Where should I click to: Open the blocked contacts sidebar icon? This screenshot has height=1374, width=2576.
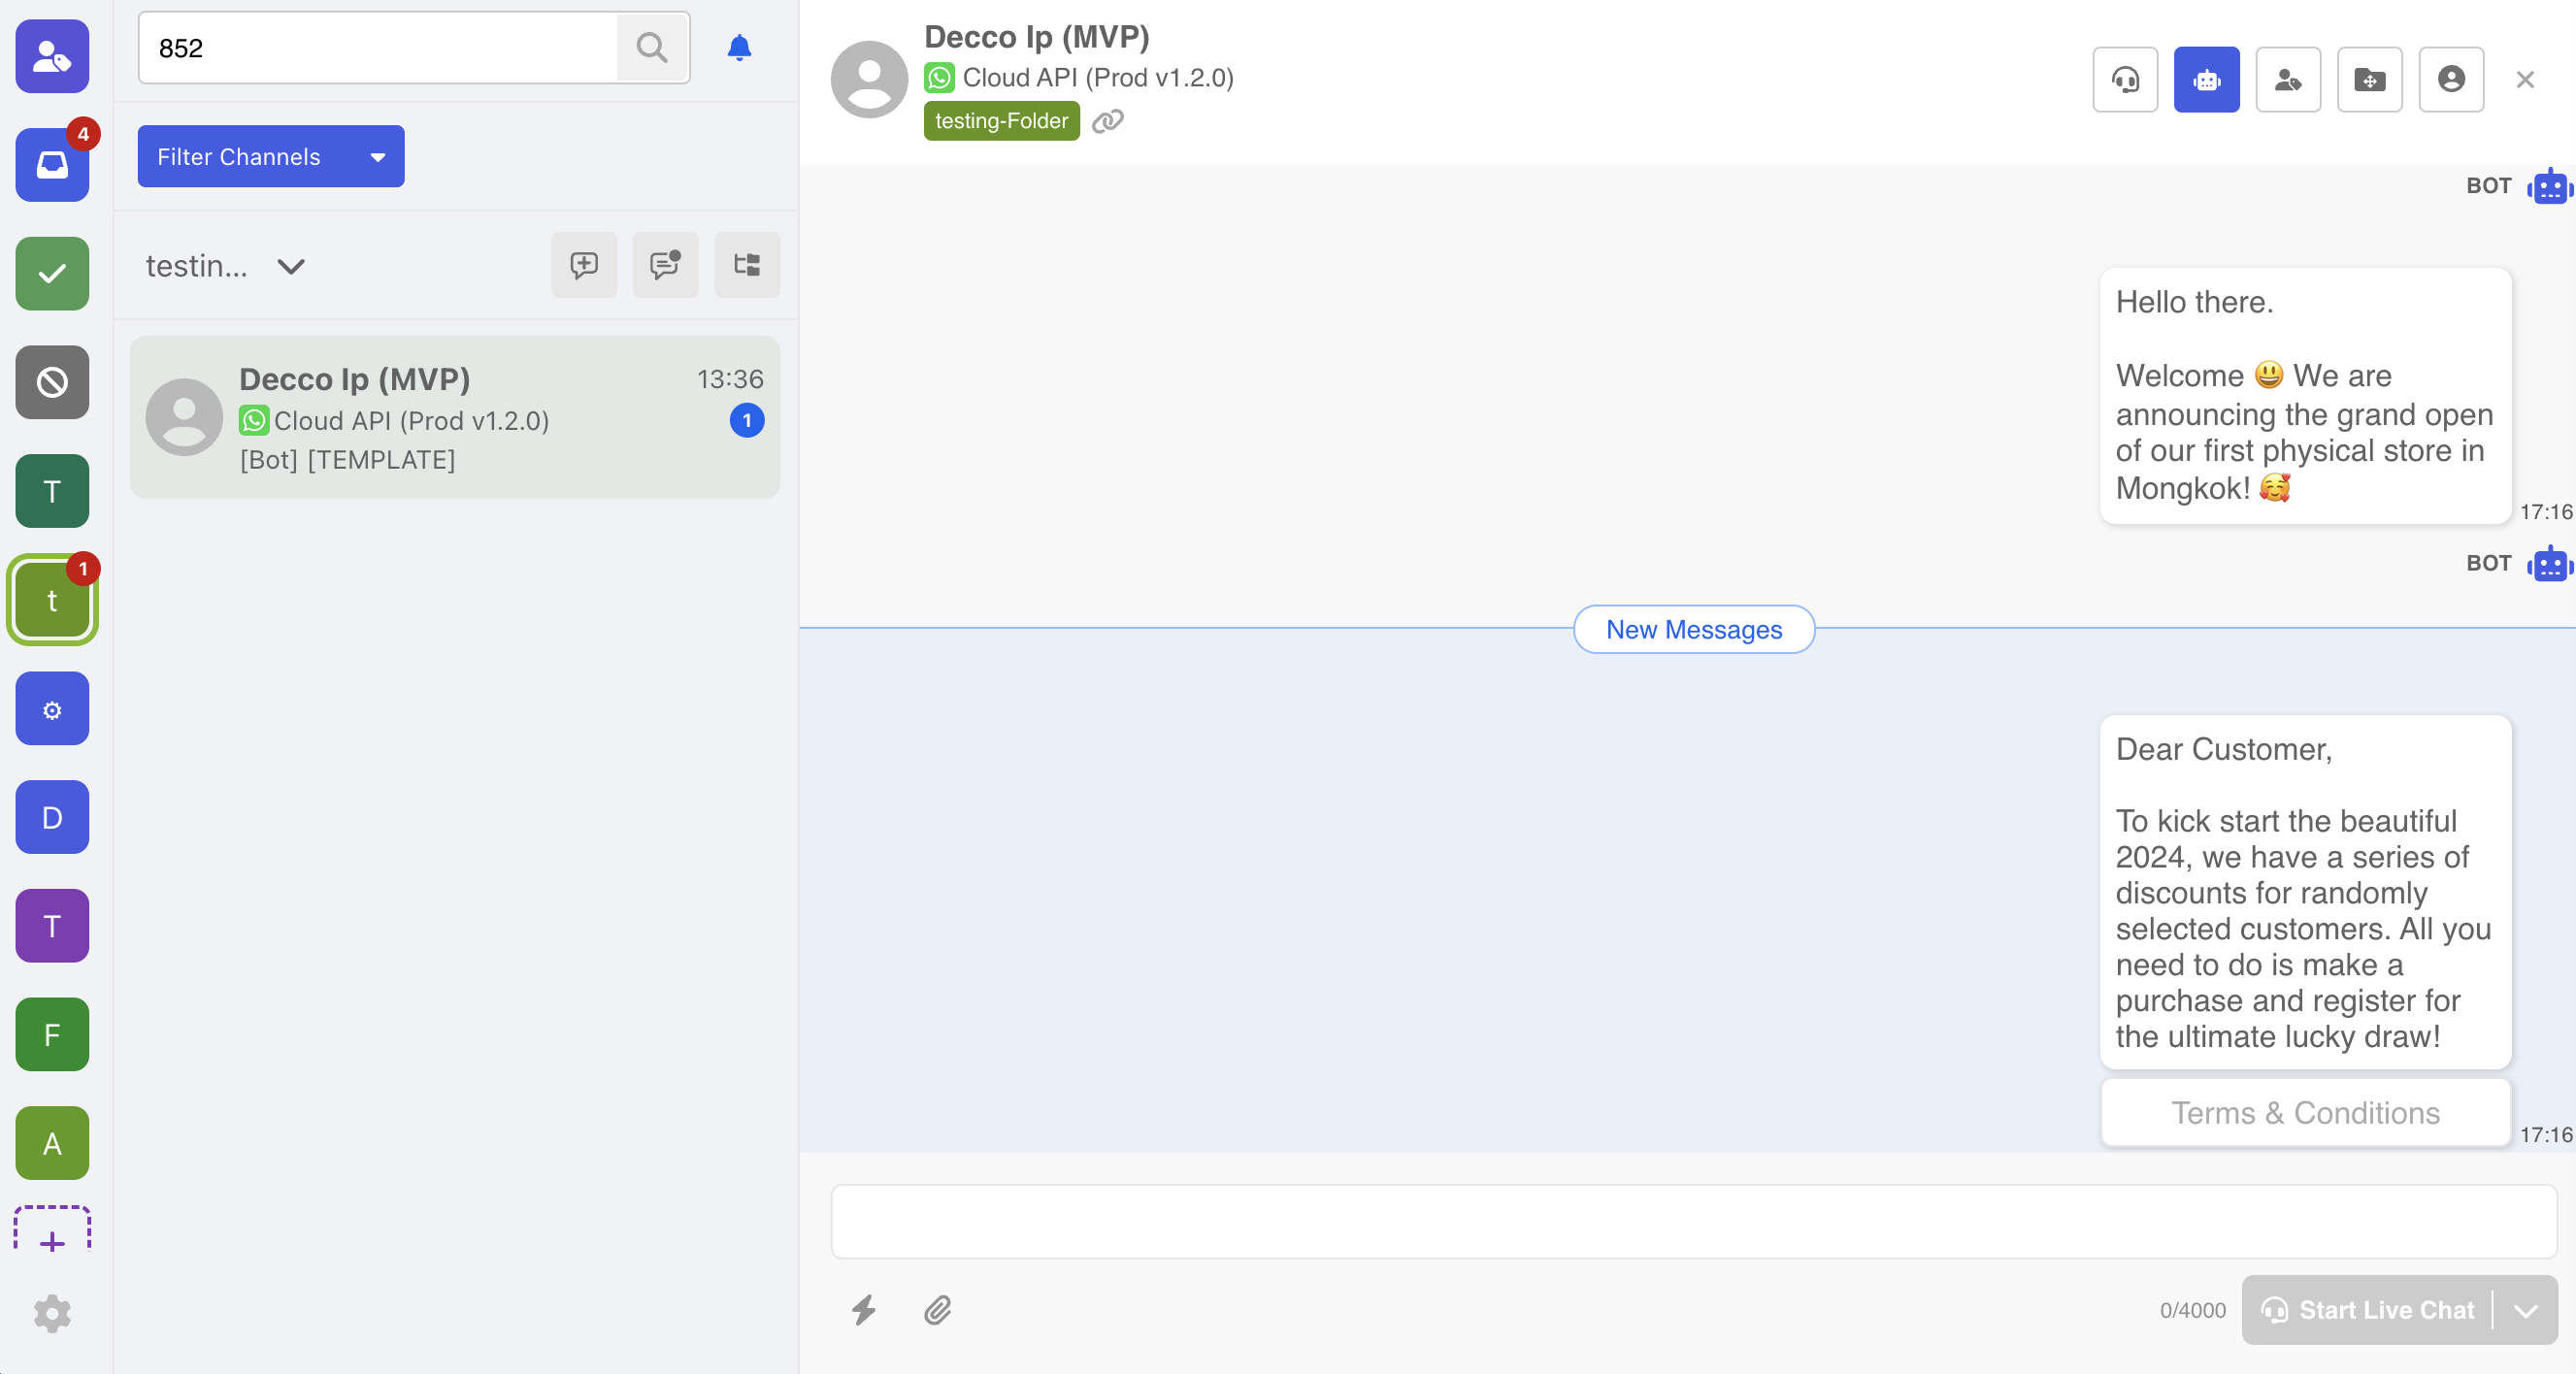pos(52,382)
